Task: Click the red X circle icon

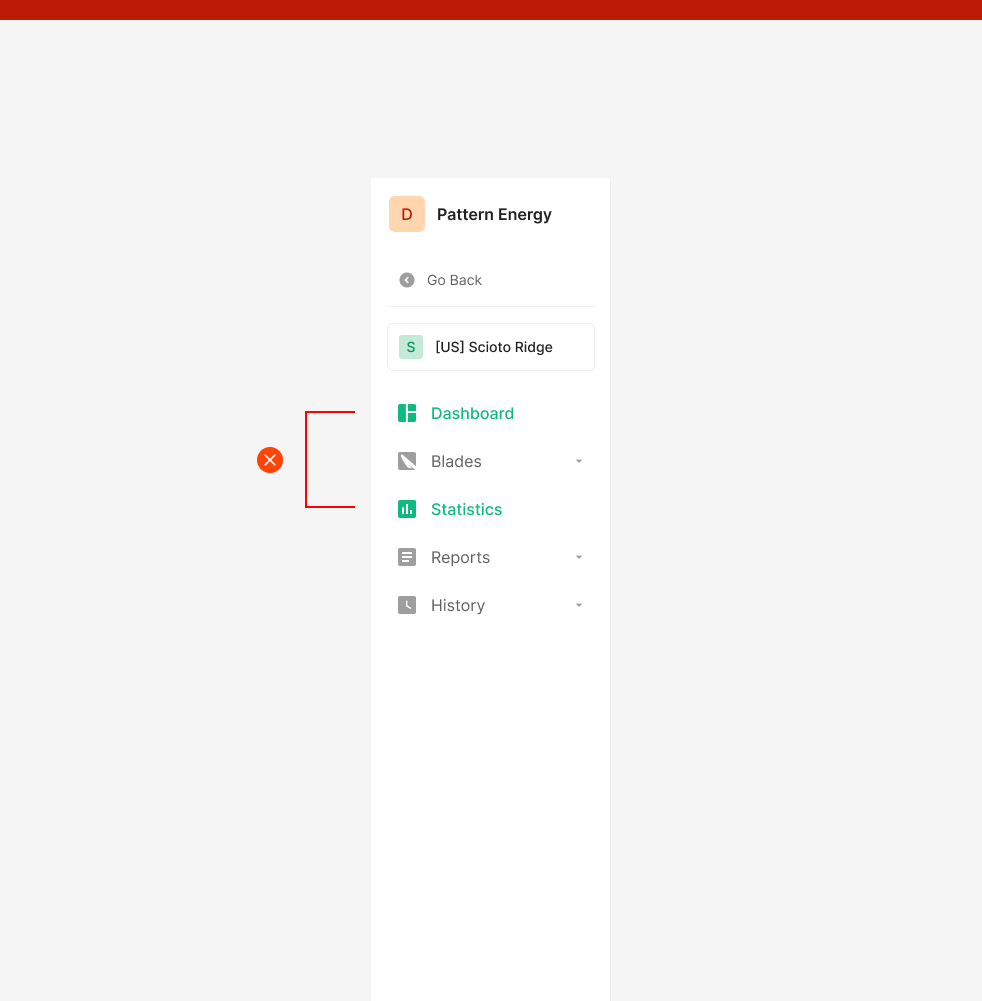Action: click(x=270, y=460)
